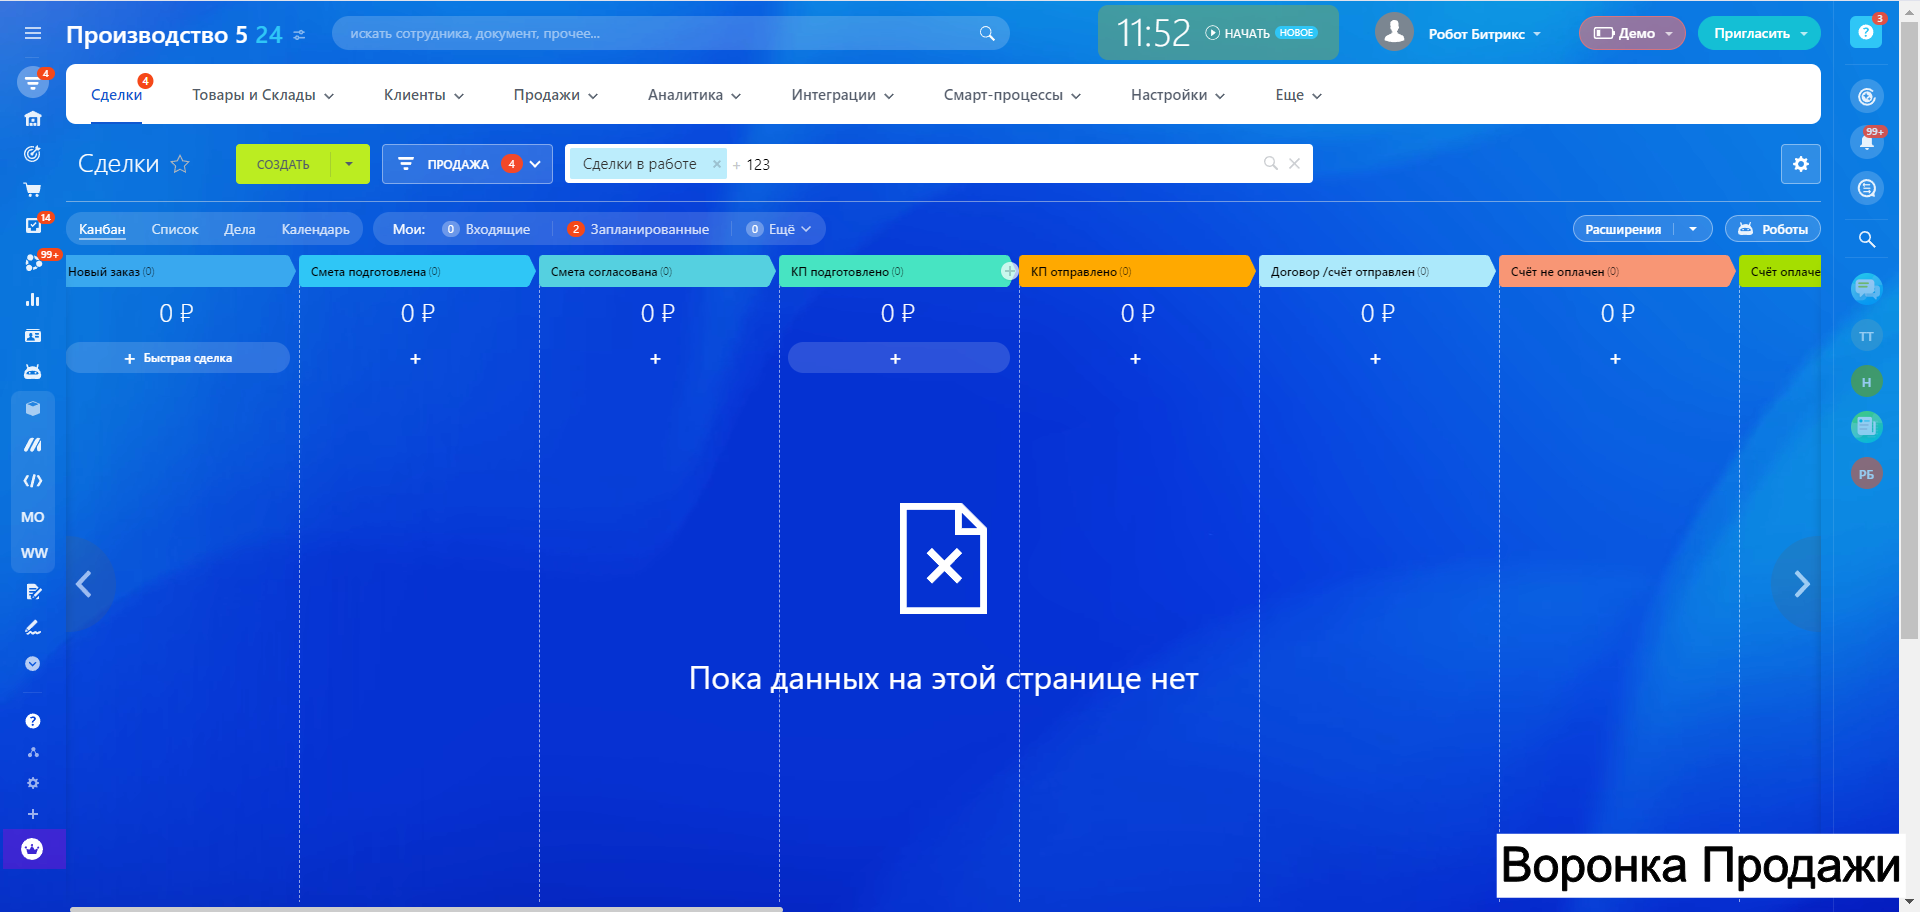Open the hamburger menu icon

[33, 33]
